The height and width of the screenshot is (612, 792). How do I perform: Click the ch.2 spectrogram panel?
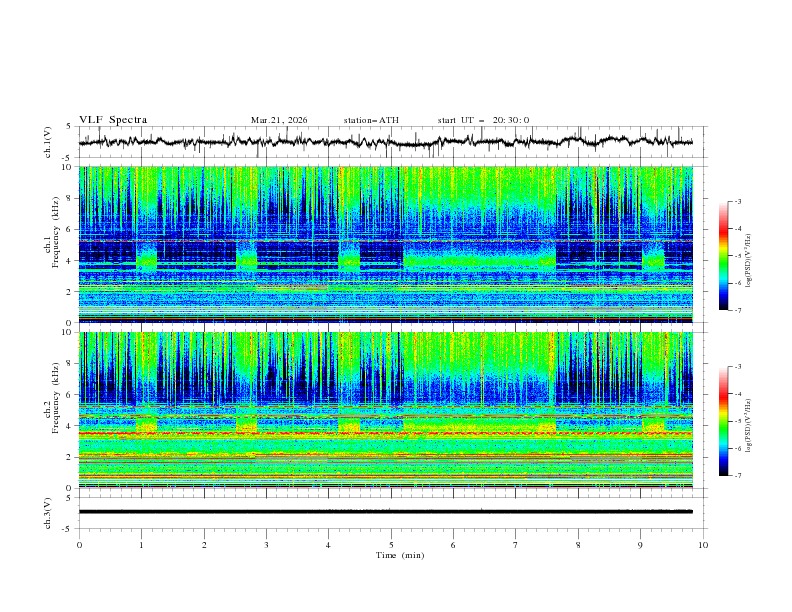click(x=386, y=410)
